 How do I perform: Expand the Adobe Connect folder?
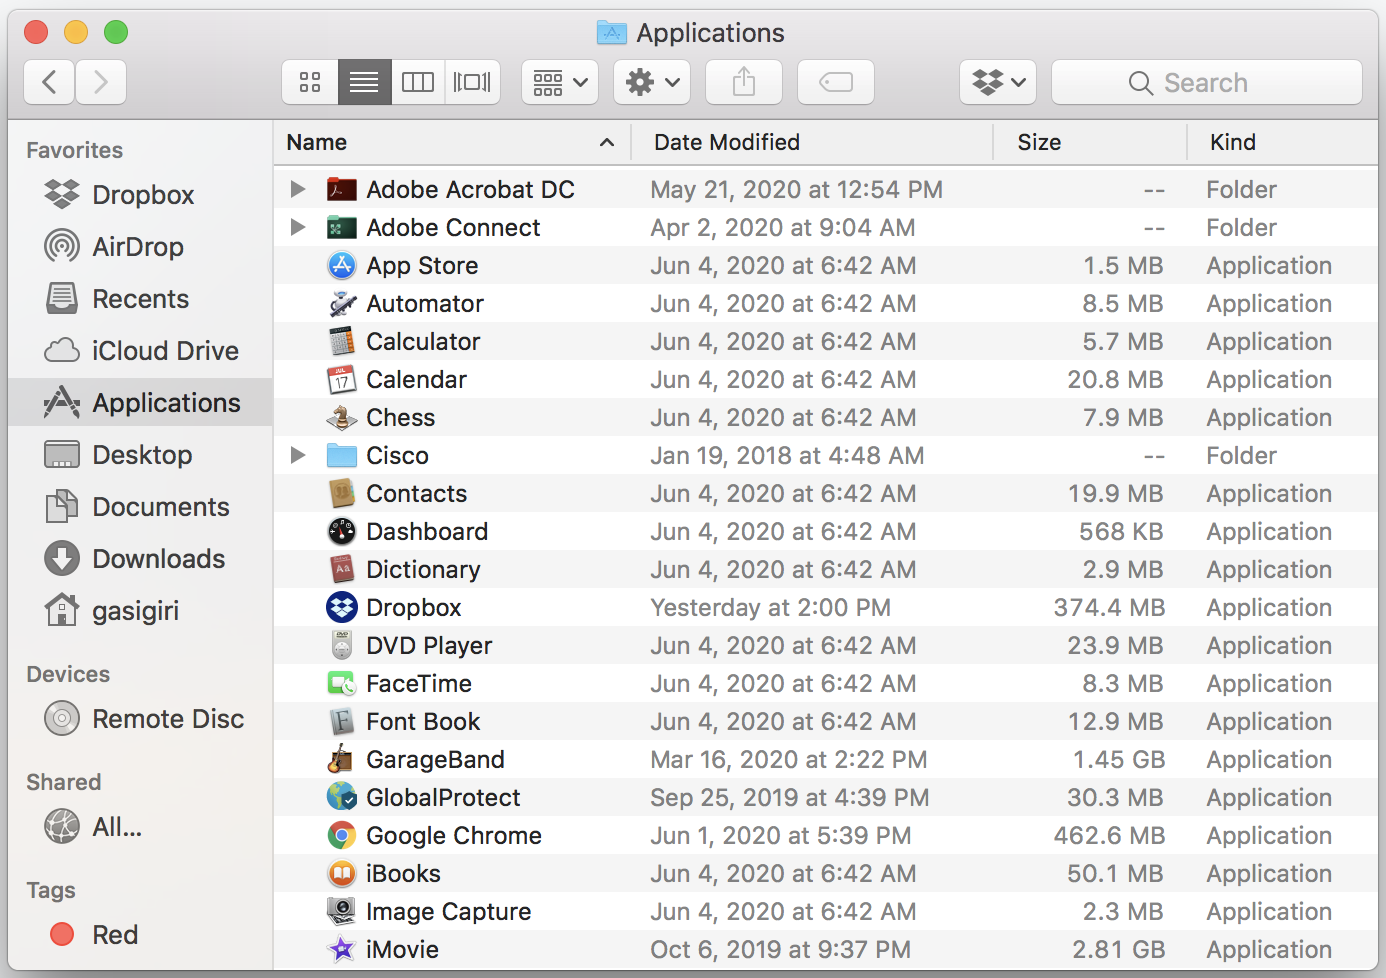tap(297, 227)
